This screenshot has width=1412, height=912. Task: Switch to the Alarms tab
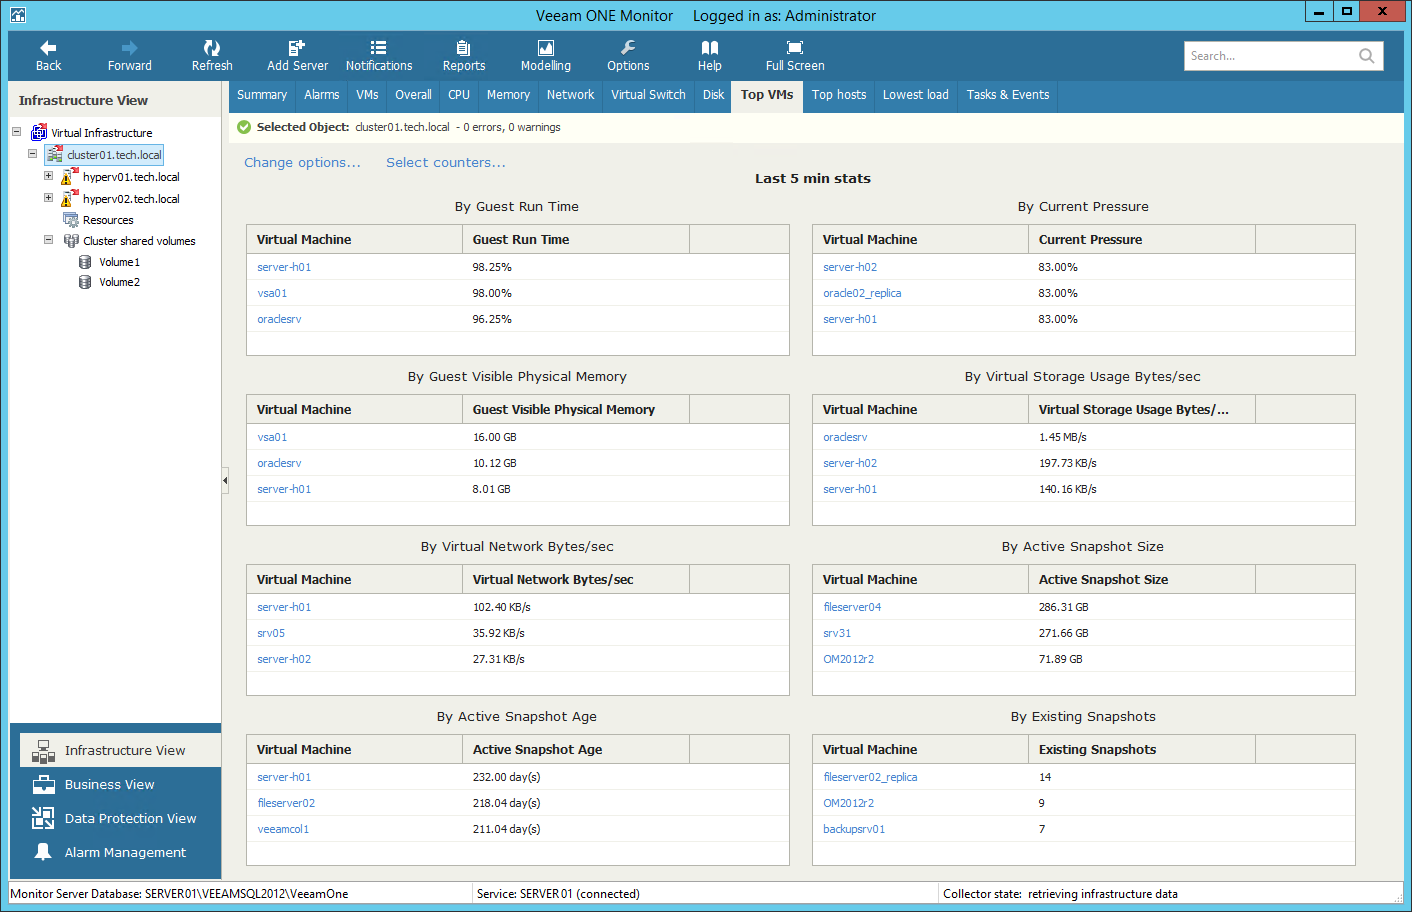click(x=321, y=95)
